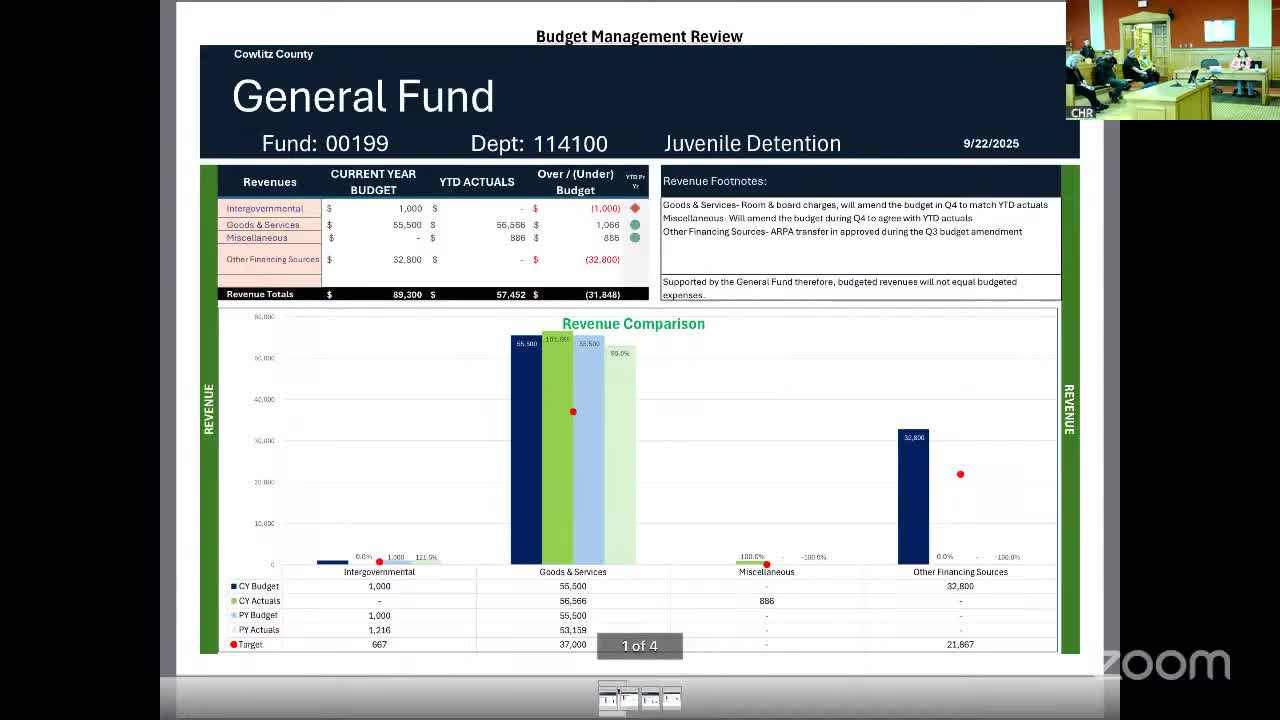Open the meeting room video thumbnail
1280x720 pixels.
click(1172, 60)
